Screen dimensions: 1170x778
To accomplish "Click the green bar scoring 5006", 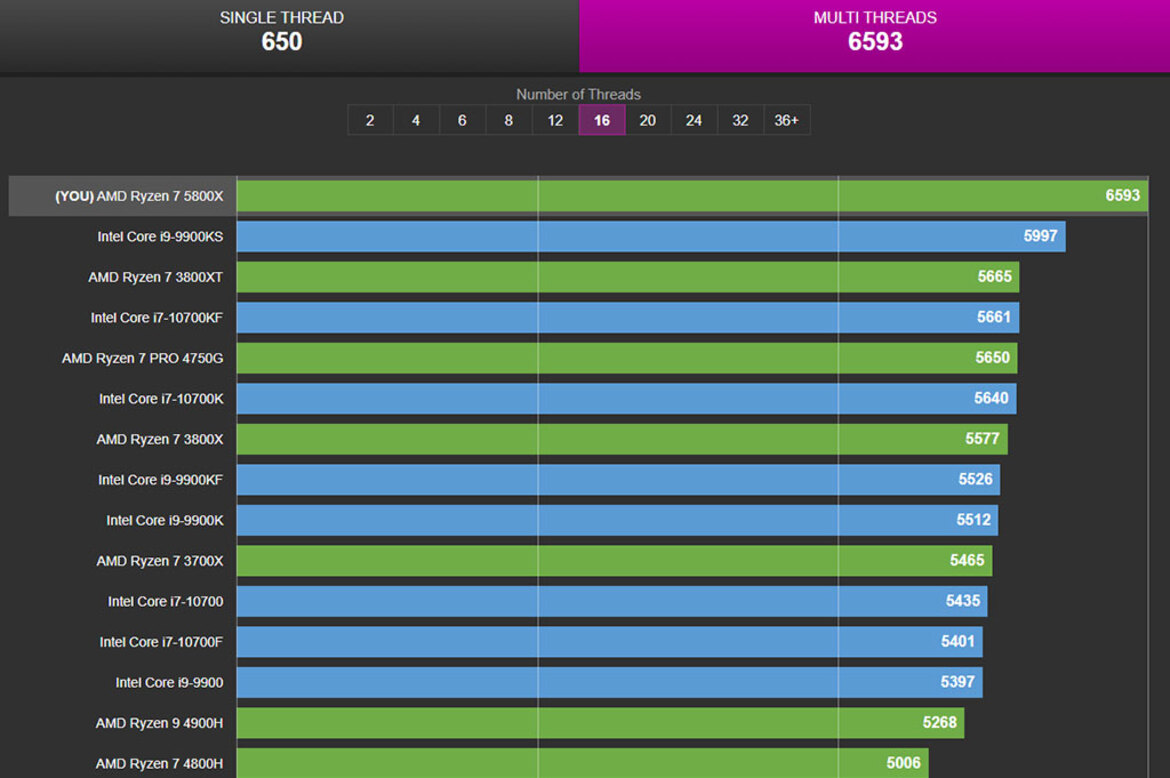I will click(583, 762).
